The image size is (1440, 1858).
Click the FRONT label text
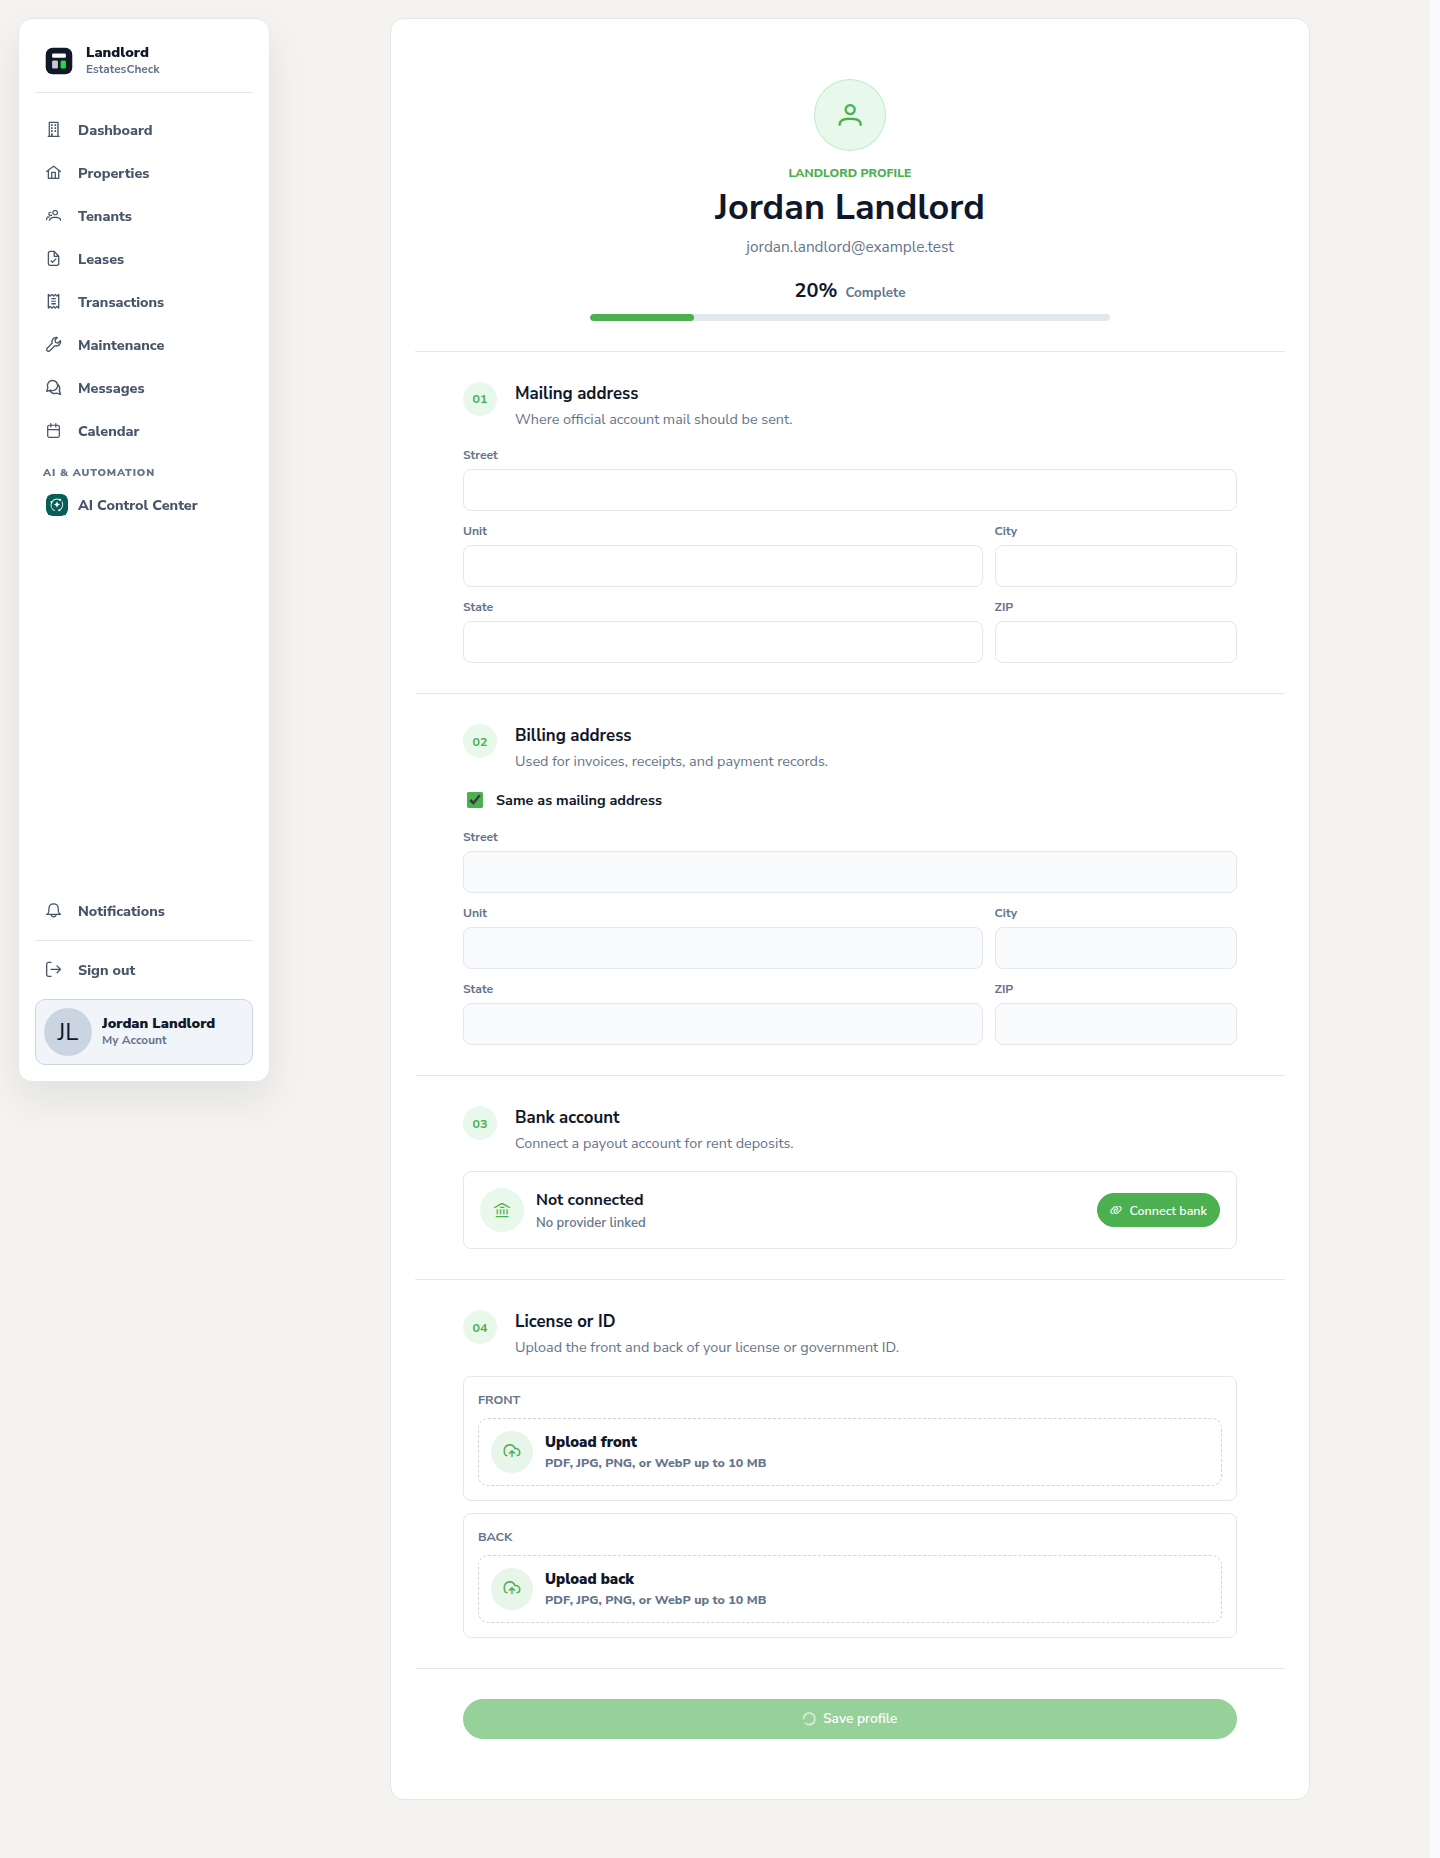click(499, 1400)
